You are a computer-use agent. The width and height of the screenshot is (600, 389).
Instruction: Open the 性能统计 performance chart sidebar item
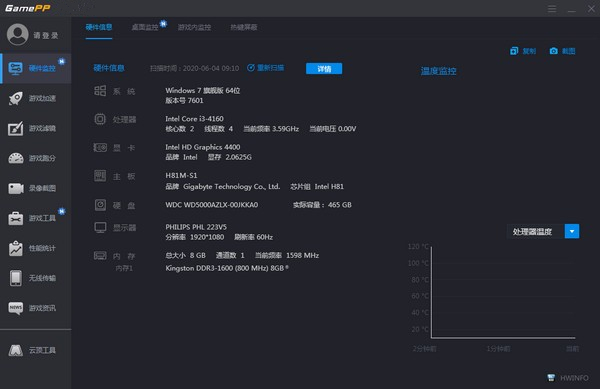[x=36, y=248]
